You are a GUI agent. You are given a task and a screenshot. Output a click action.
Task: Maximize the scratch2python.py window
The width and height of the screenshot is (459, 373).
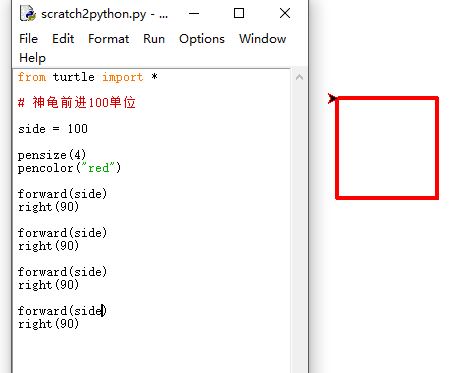[x=239, y=14]
